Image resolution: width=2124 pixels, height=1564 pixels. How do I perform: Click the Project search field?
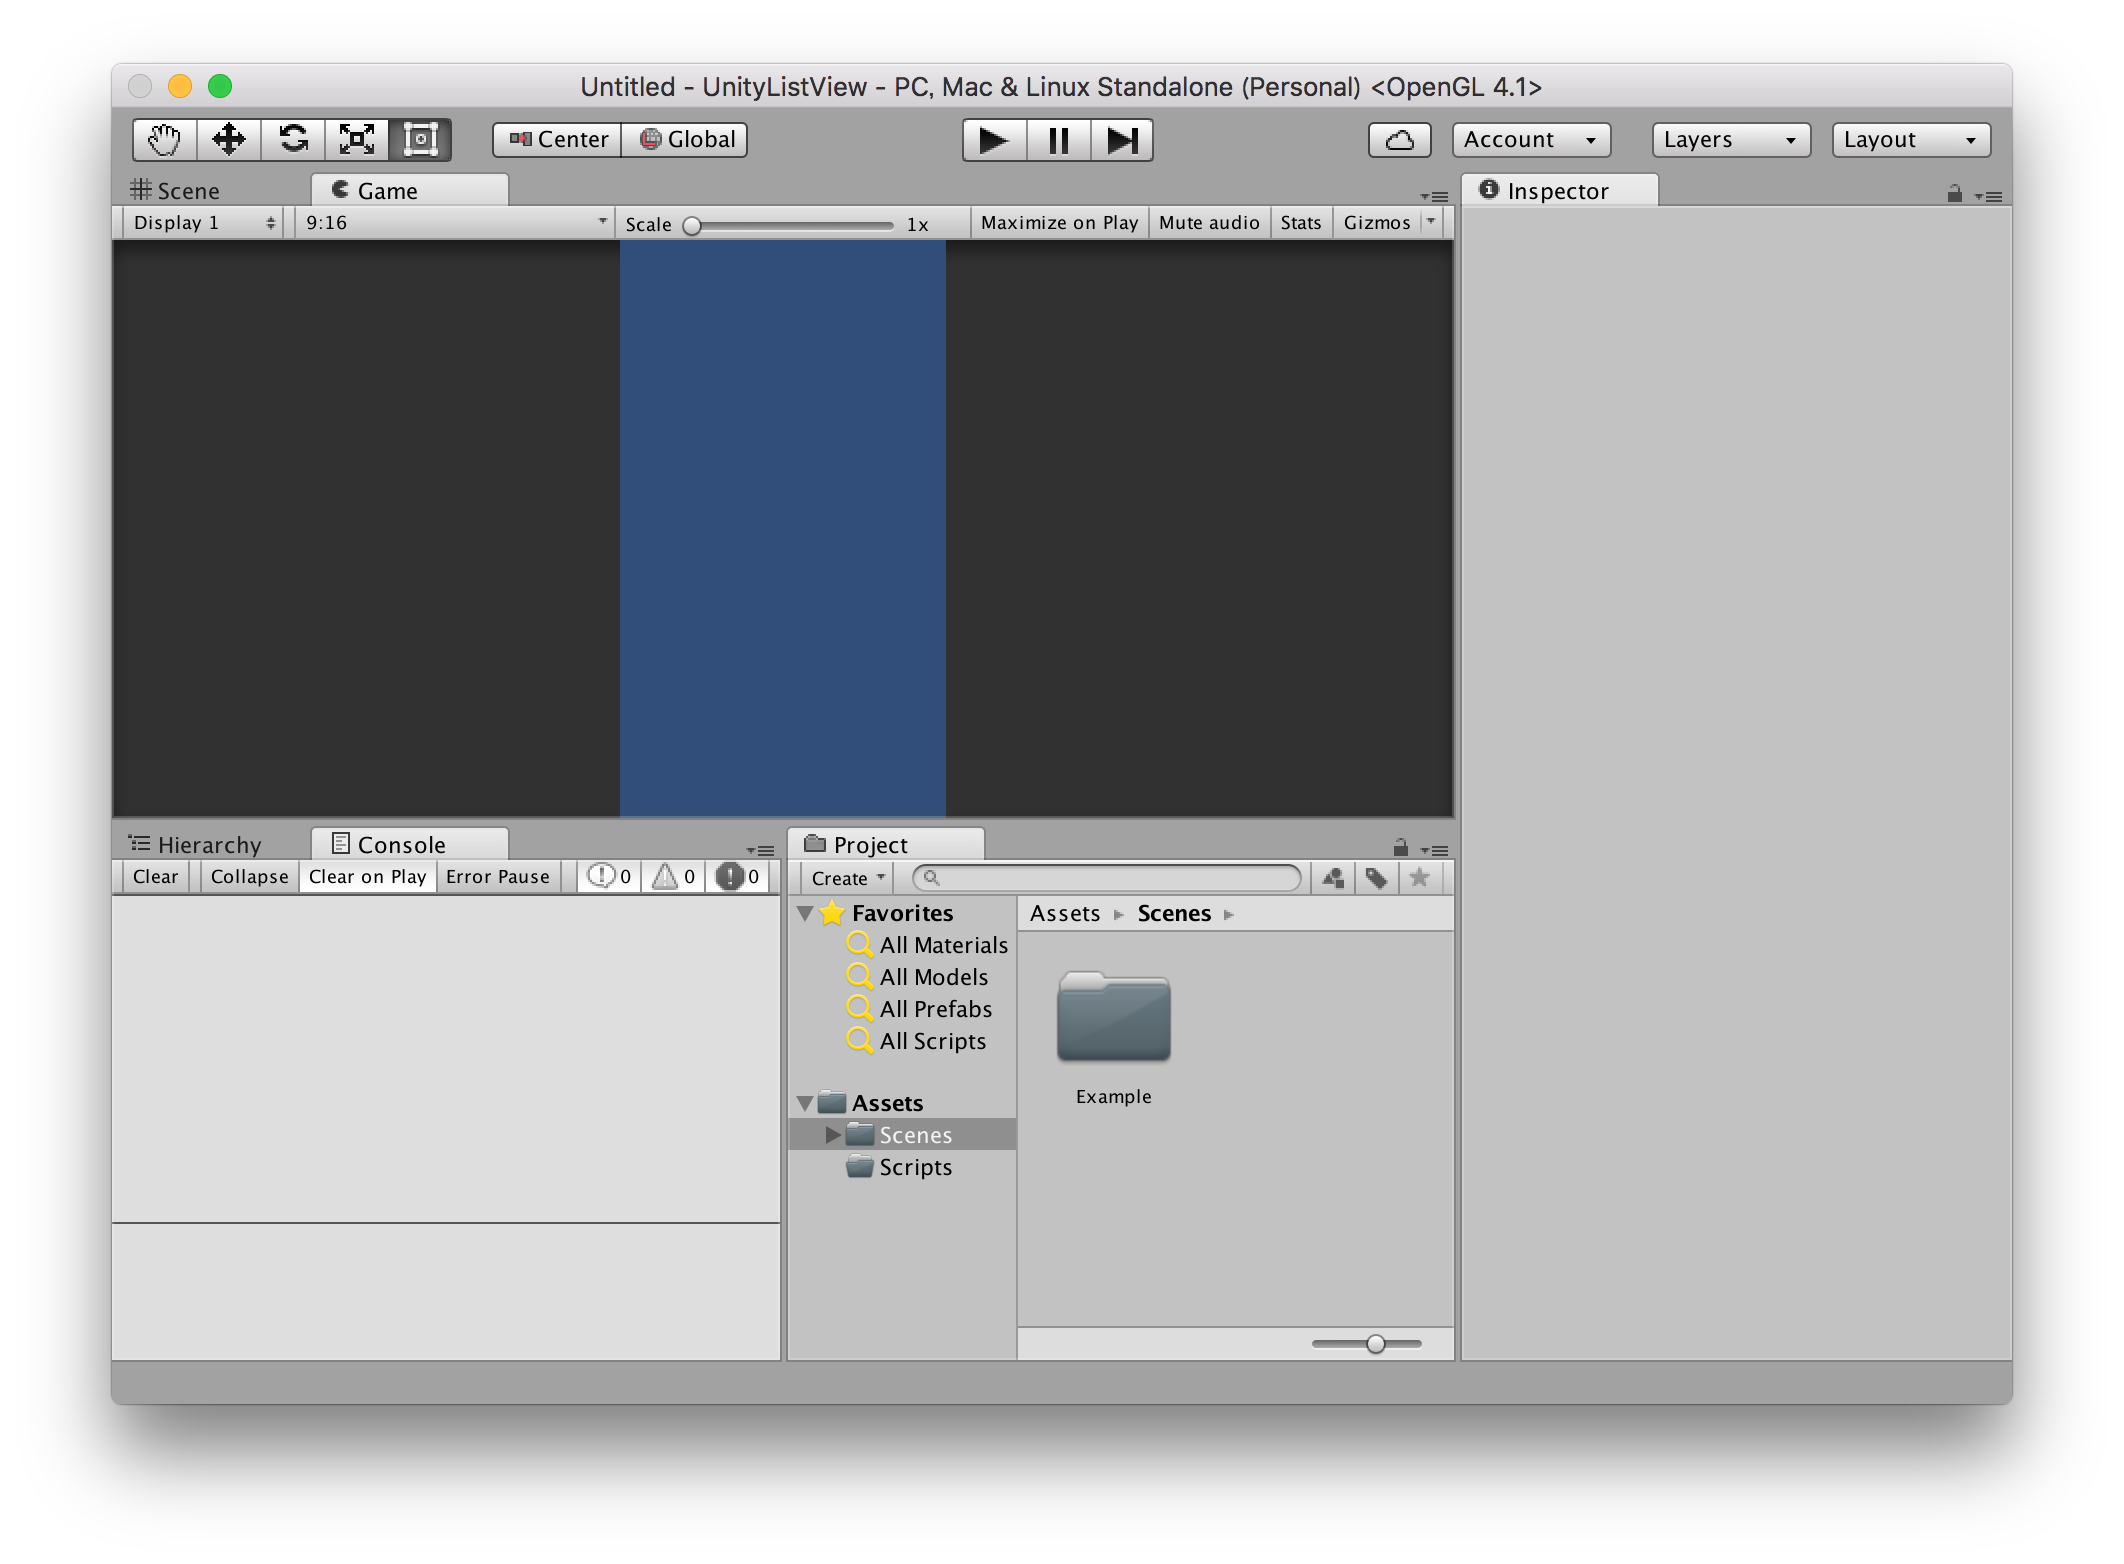coord(1108,878)
